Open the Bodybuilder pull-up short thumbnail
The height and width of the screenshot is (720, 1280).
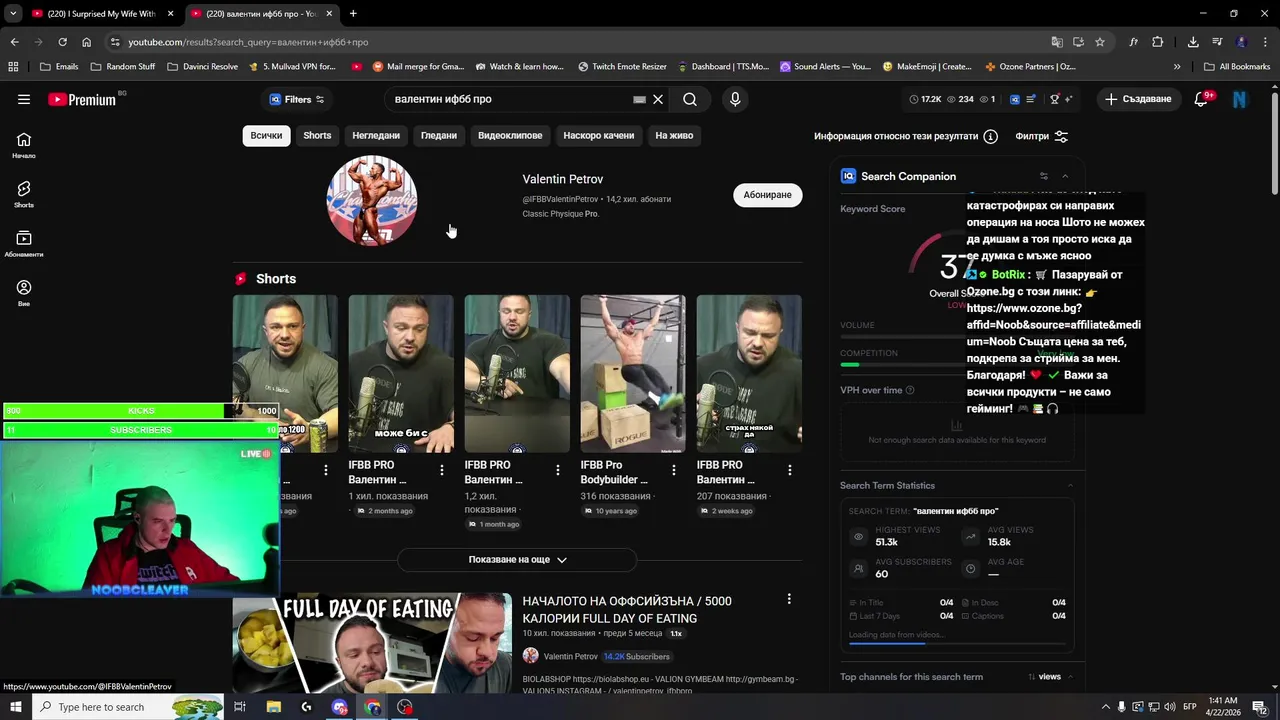(633, 373)
